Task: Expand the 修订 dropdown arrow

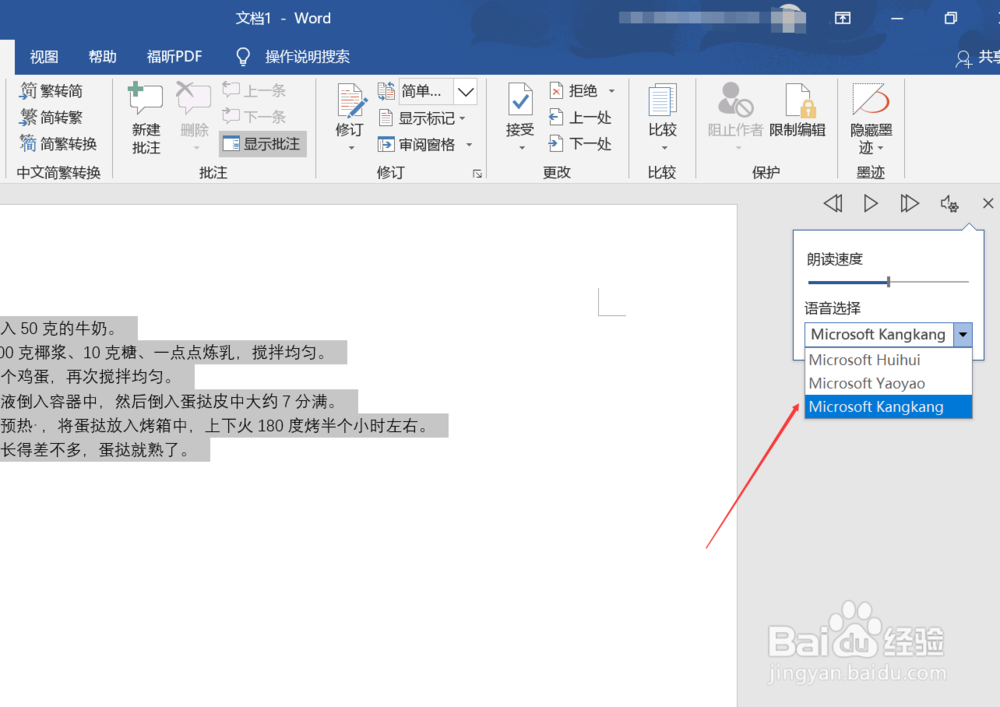Action: pos(351,148)
